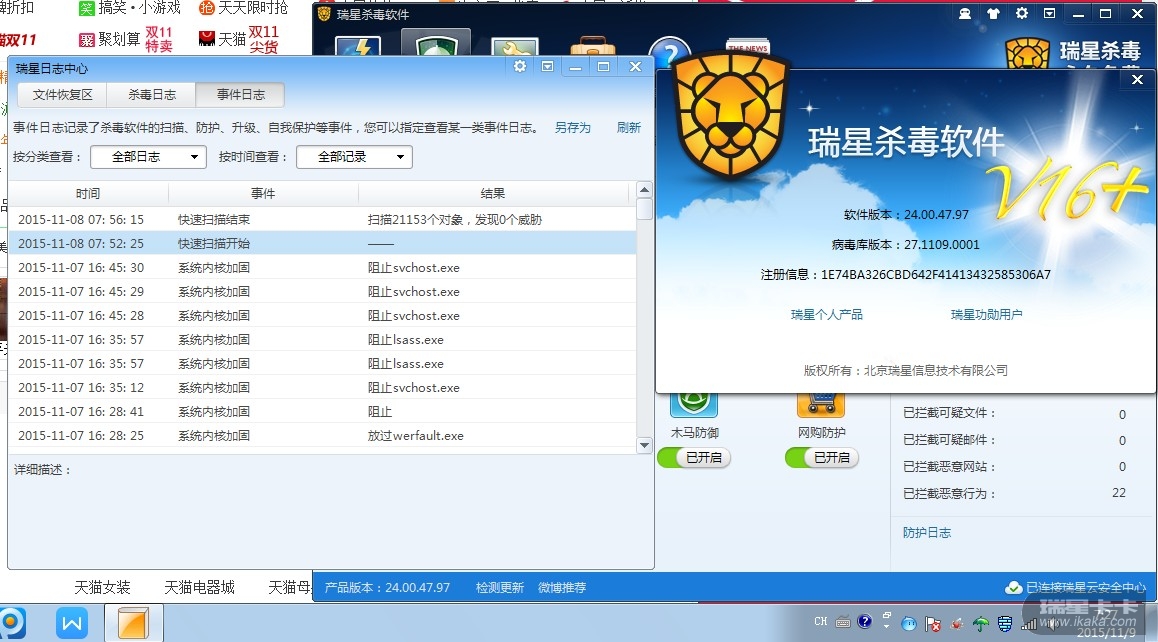Select log row dated 2015-11-07 16:45:29
This screenshot has height=642, width=1158.
pyautogui.click(x=322, y=291)
